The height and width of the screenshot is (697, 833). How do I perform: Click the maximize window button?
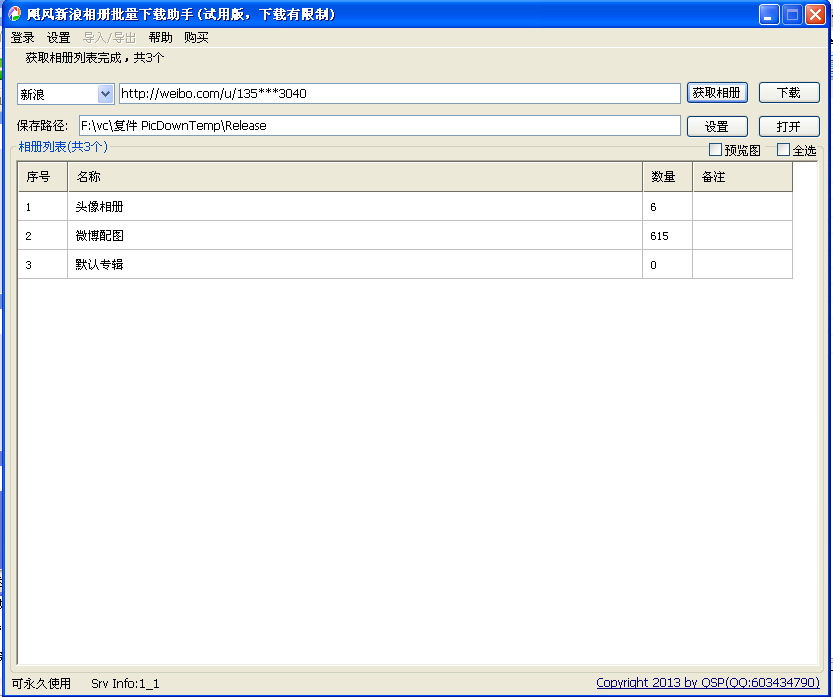click(x=792, y=14)
